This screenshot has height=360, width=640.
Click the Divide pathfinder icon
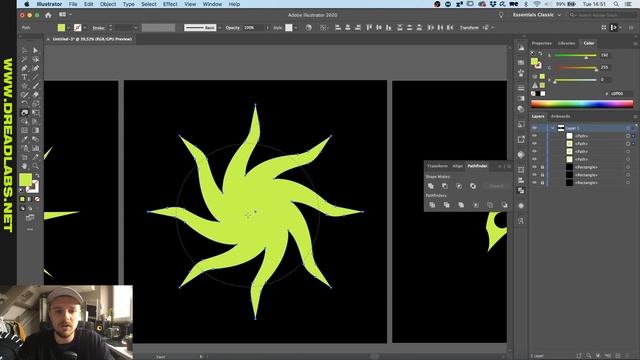pos(432,205)
